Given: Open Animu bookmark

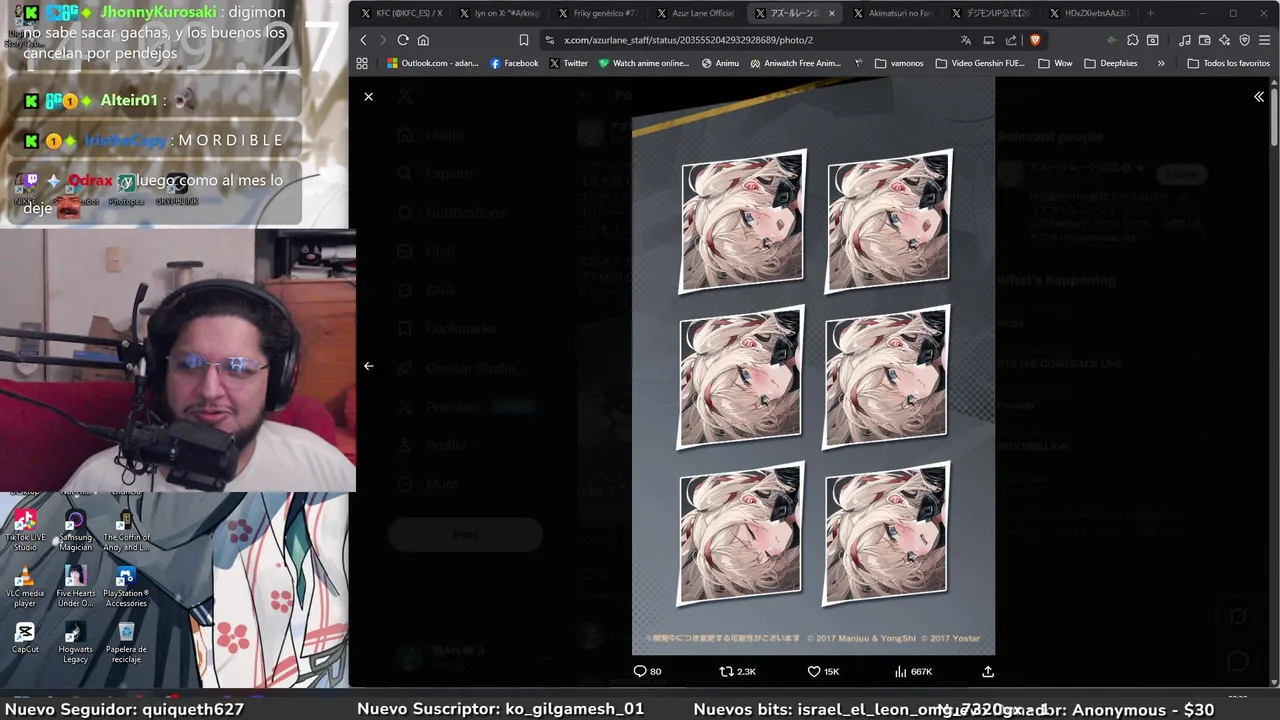Looking at the screenshot, I should point(720,63).
